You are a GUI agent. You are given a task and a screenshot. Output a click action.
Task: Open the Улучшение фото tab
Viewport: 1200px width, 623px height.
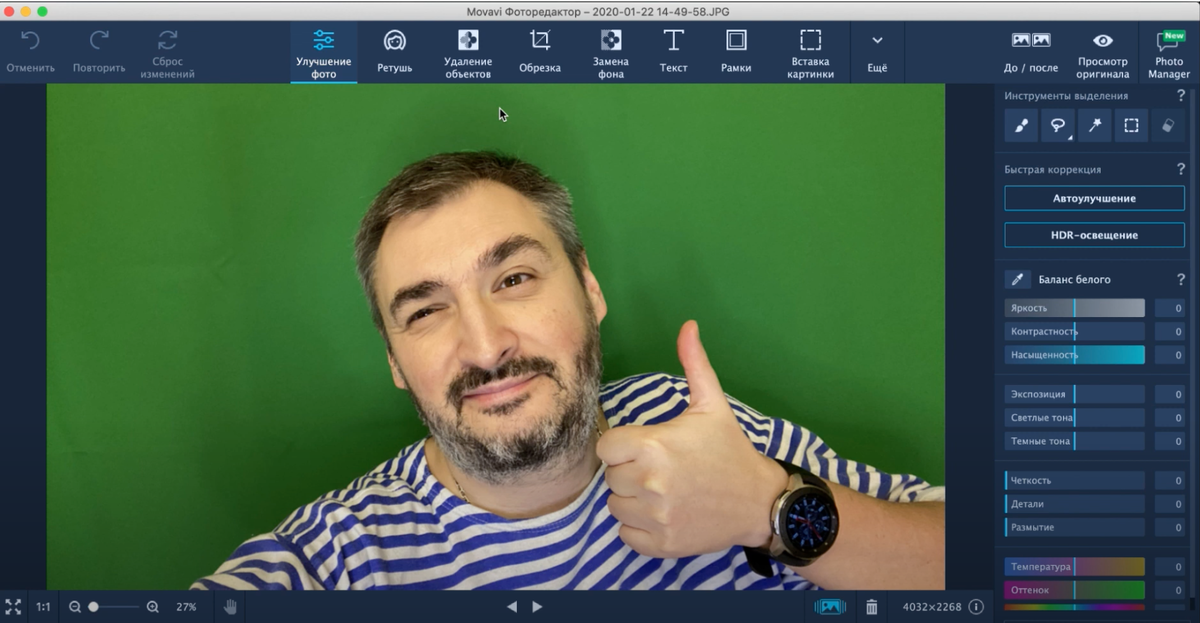(324, 54)
